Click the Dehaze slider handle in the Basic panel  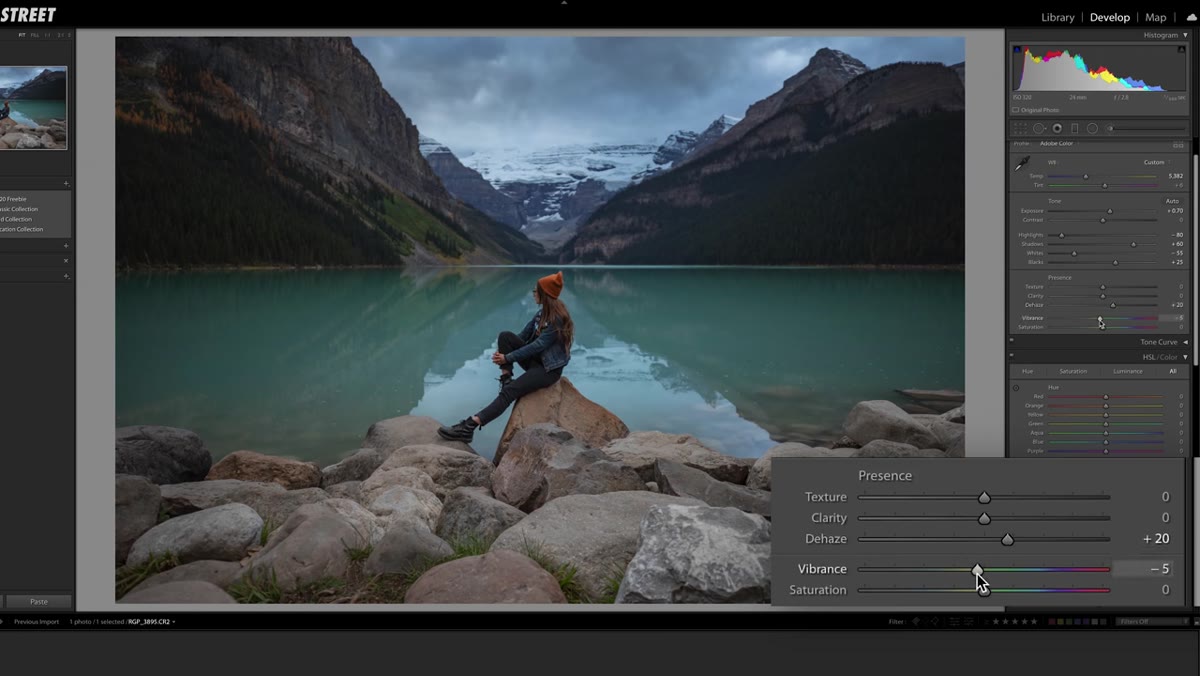point(1113,305)
